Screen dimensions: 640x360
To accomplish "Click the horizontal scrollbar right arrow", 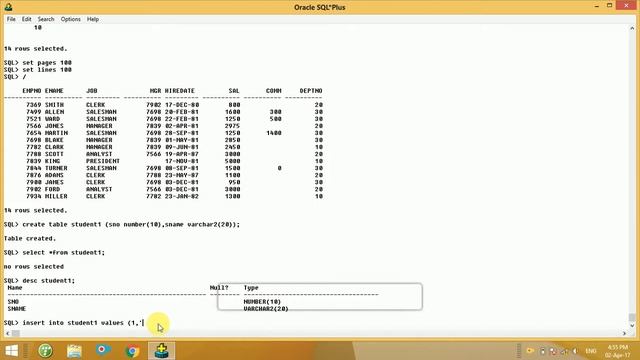I will [624, 333].
